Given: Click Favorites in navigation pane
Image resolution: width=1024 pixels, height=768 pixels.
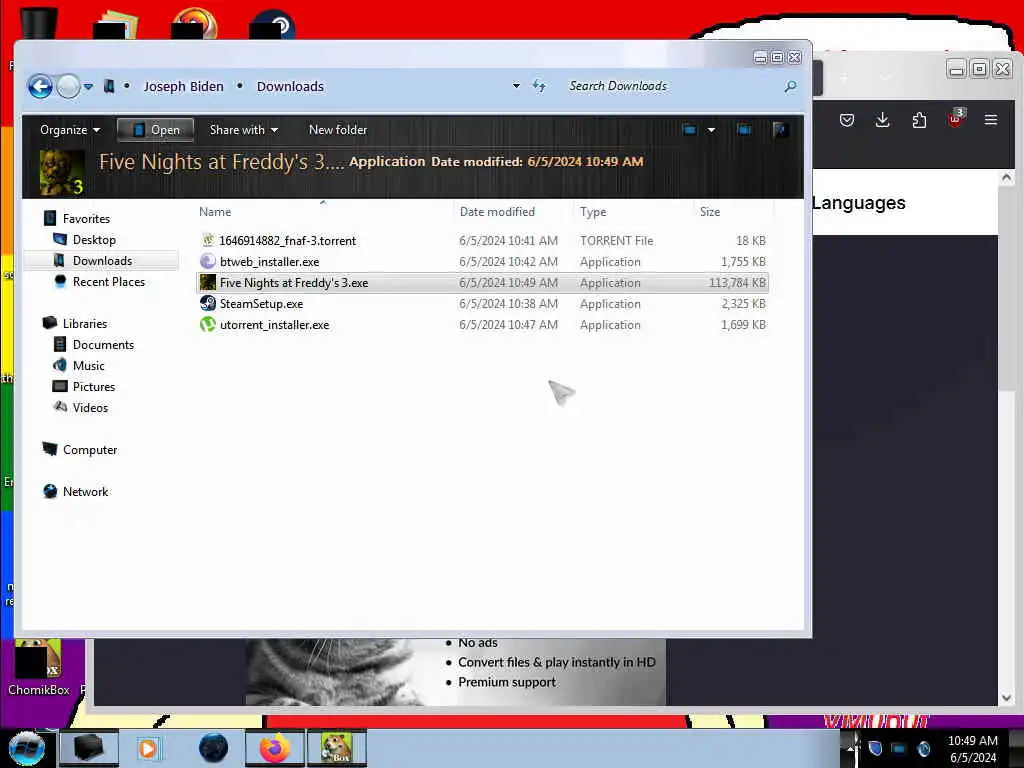Looking at the screenshot, I should 86,219.
